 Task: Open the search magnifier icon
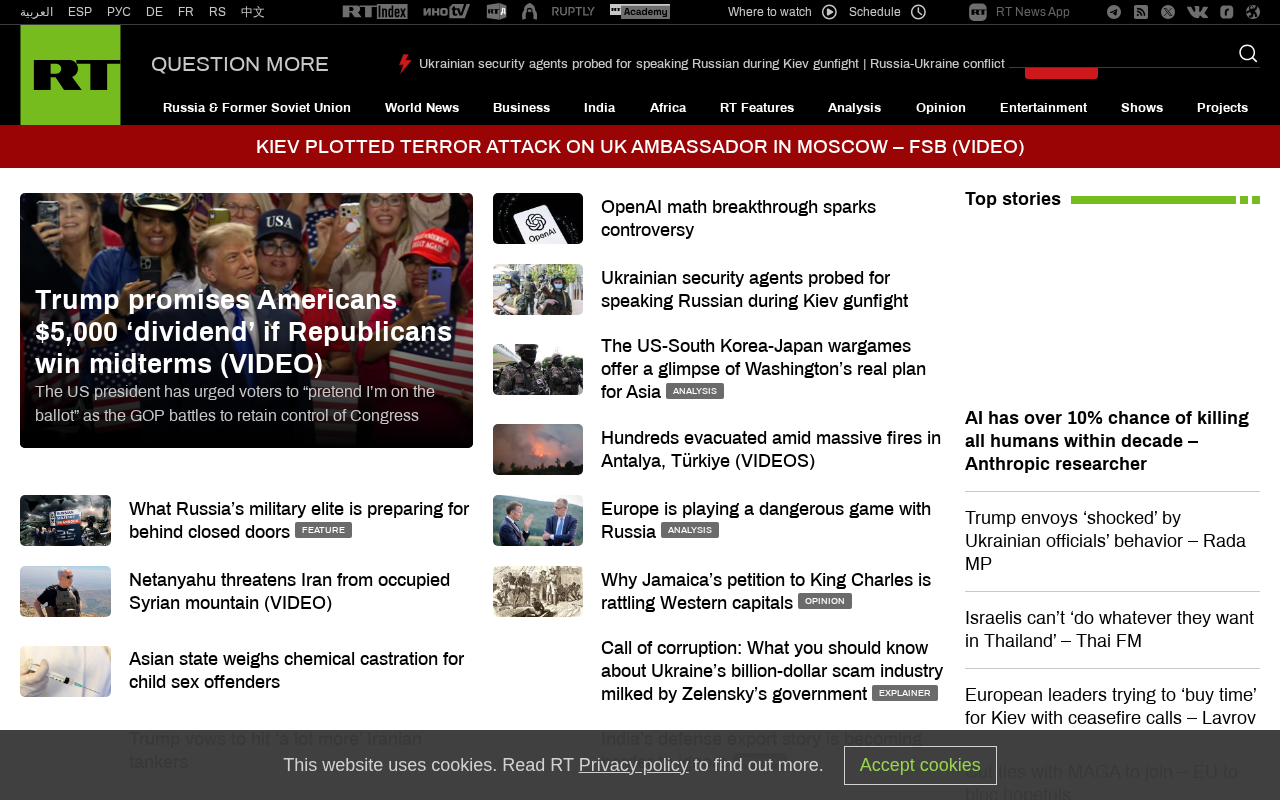coord(1248,53)
